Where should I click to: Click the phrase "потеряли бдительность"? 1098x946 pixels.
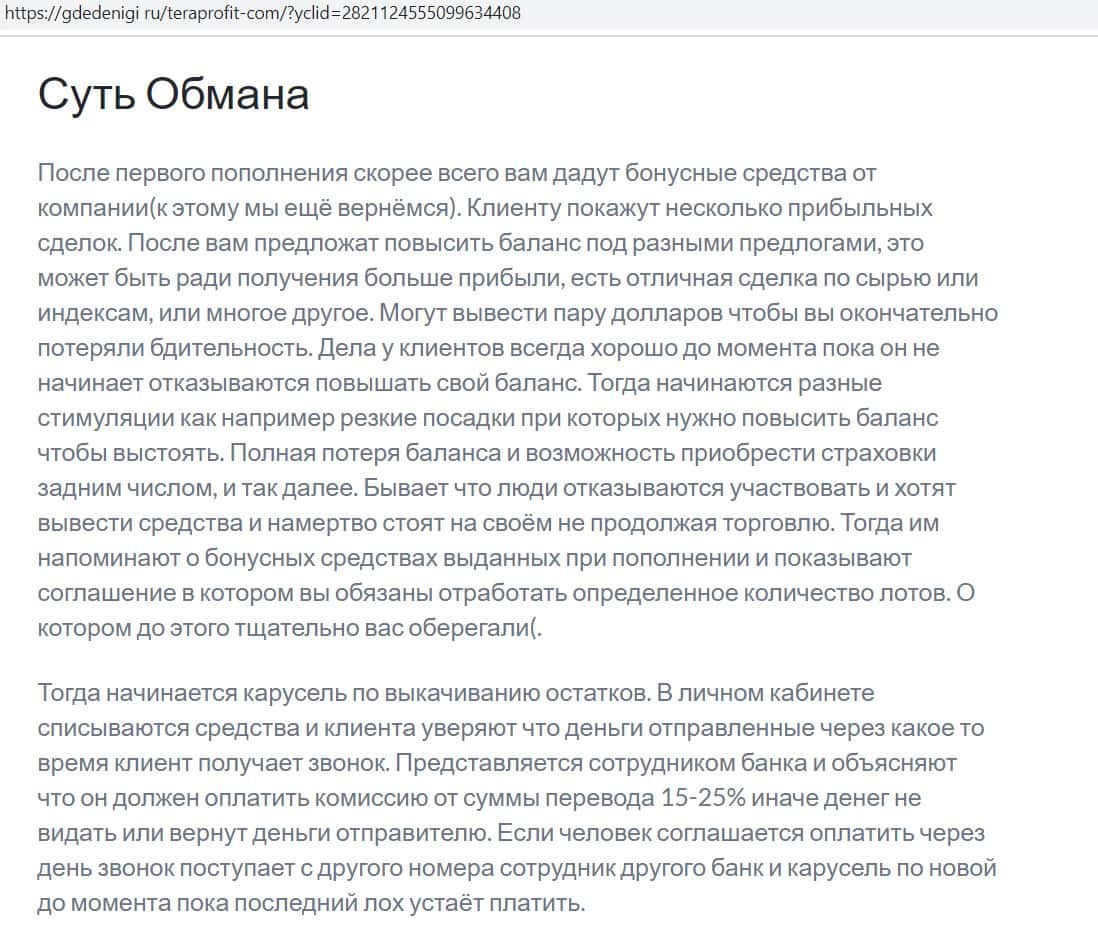174,348
